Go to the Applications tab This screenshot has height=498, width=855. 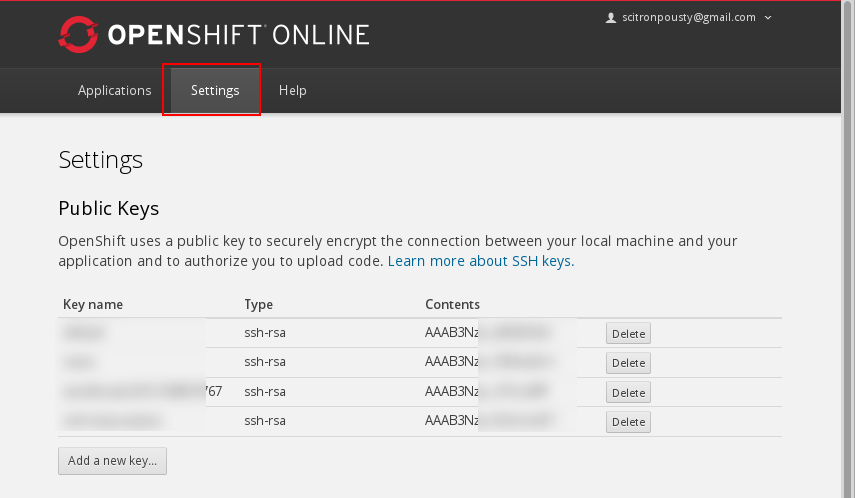coord(114,90)
